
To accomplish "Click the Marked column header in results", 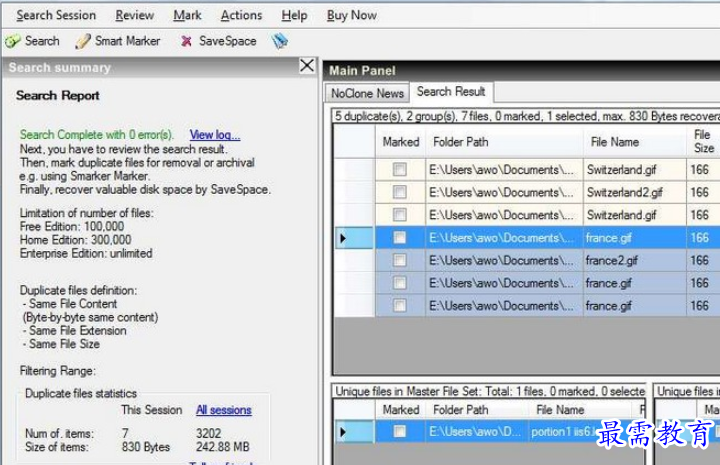I will click(x=401, y=142).
